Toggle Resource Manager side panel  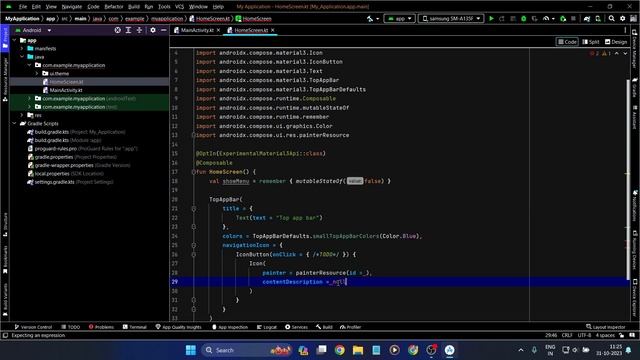[5, 80]
